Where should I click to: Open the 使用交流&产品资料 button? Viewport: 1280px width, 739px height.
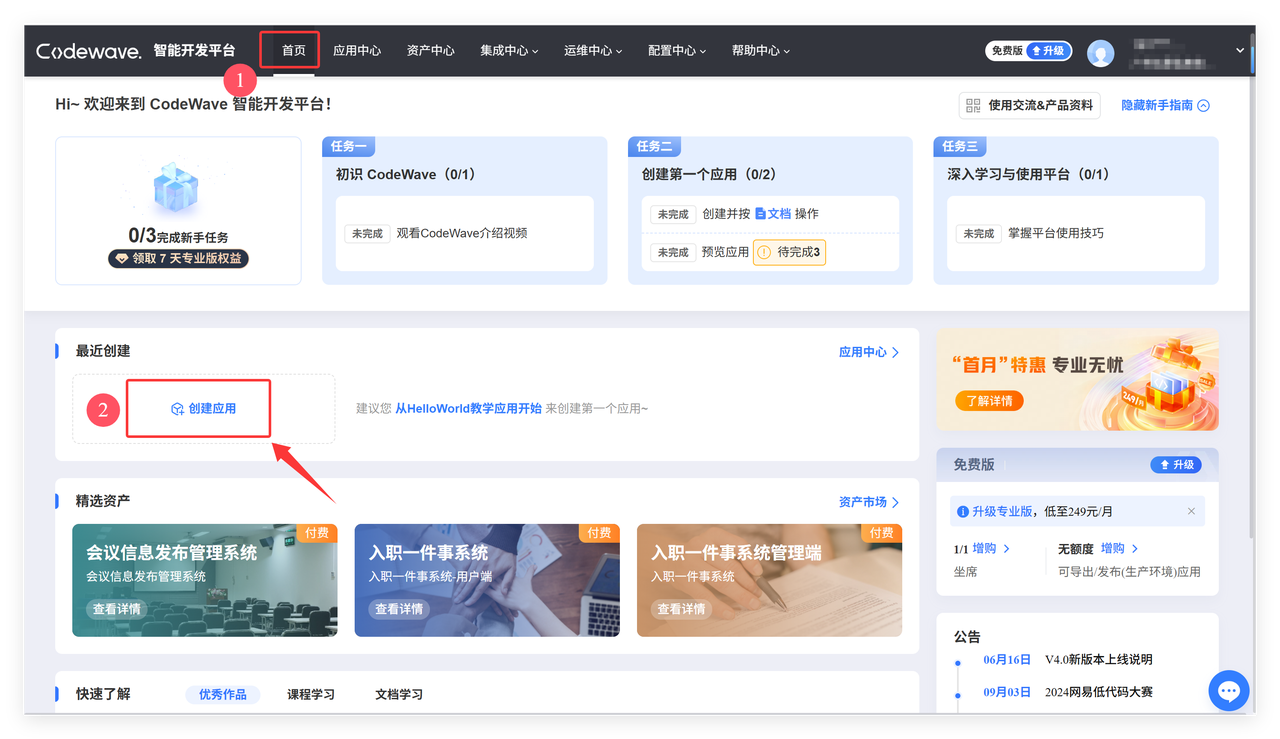point(1030,105)
